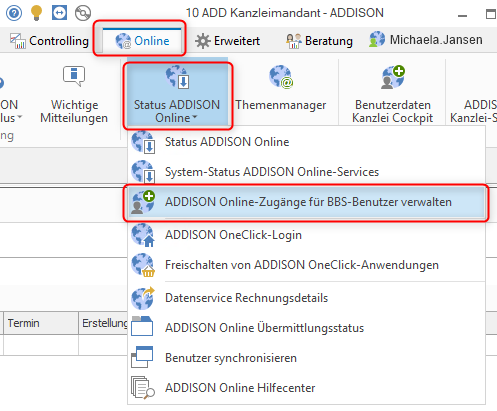Screen dimensions: 497x411
Task: Open the Michaela.Jansen user tab
Action: pyautogui.click(x=426, y=40)
